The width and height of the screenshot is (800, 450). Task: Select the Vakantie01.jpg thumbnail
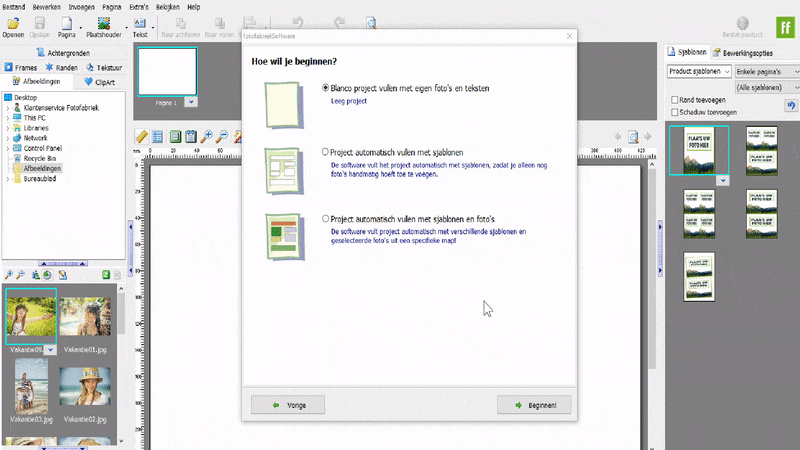83,318
